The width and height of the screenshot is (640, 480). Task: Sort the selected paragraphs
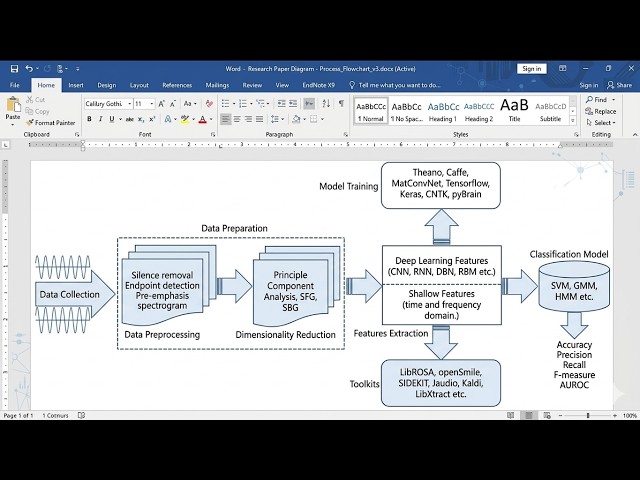pyautogui.click(x=326, y=104)
